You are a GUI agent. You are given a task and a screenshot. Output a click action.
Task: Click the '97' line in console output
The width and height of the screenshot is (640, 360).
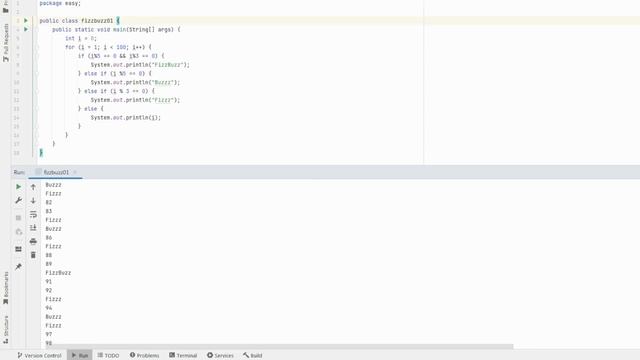pos(49,334)
